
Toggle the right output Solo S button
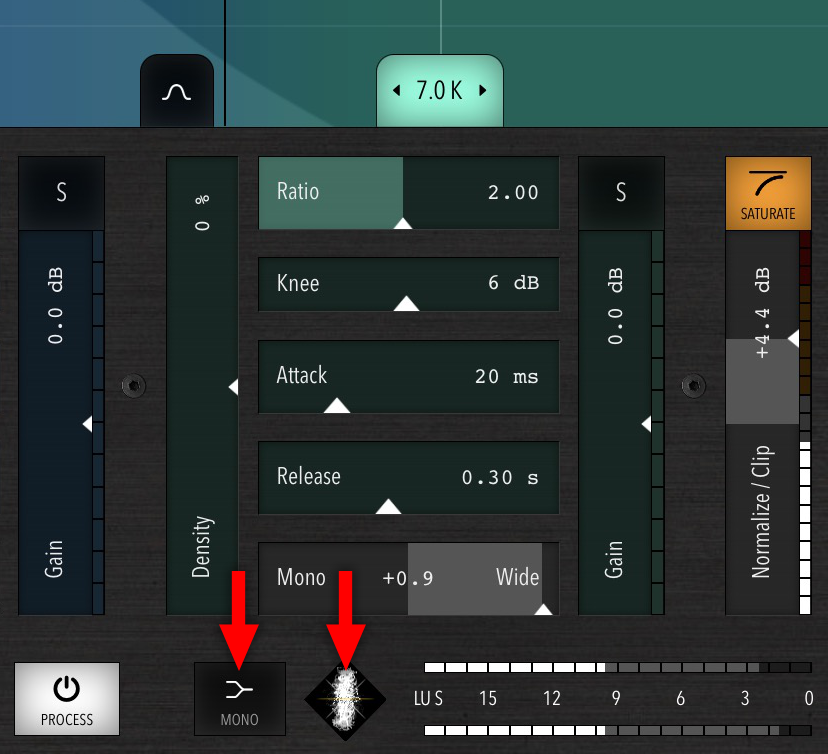click(x=621, y=193)
